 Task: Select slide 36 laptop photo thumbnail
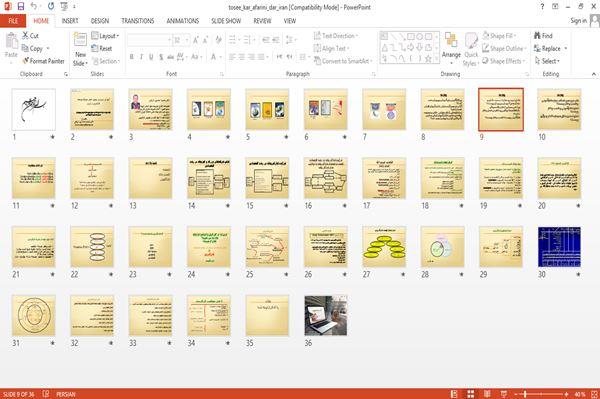pos(326,316)
